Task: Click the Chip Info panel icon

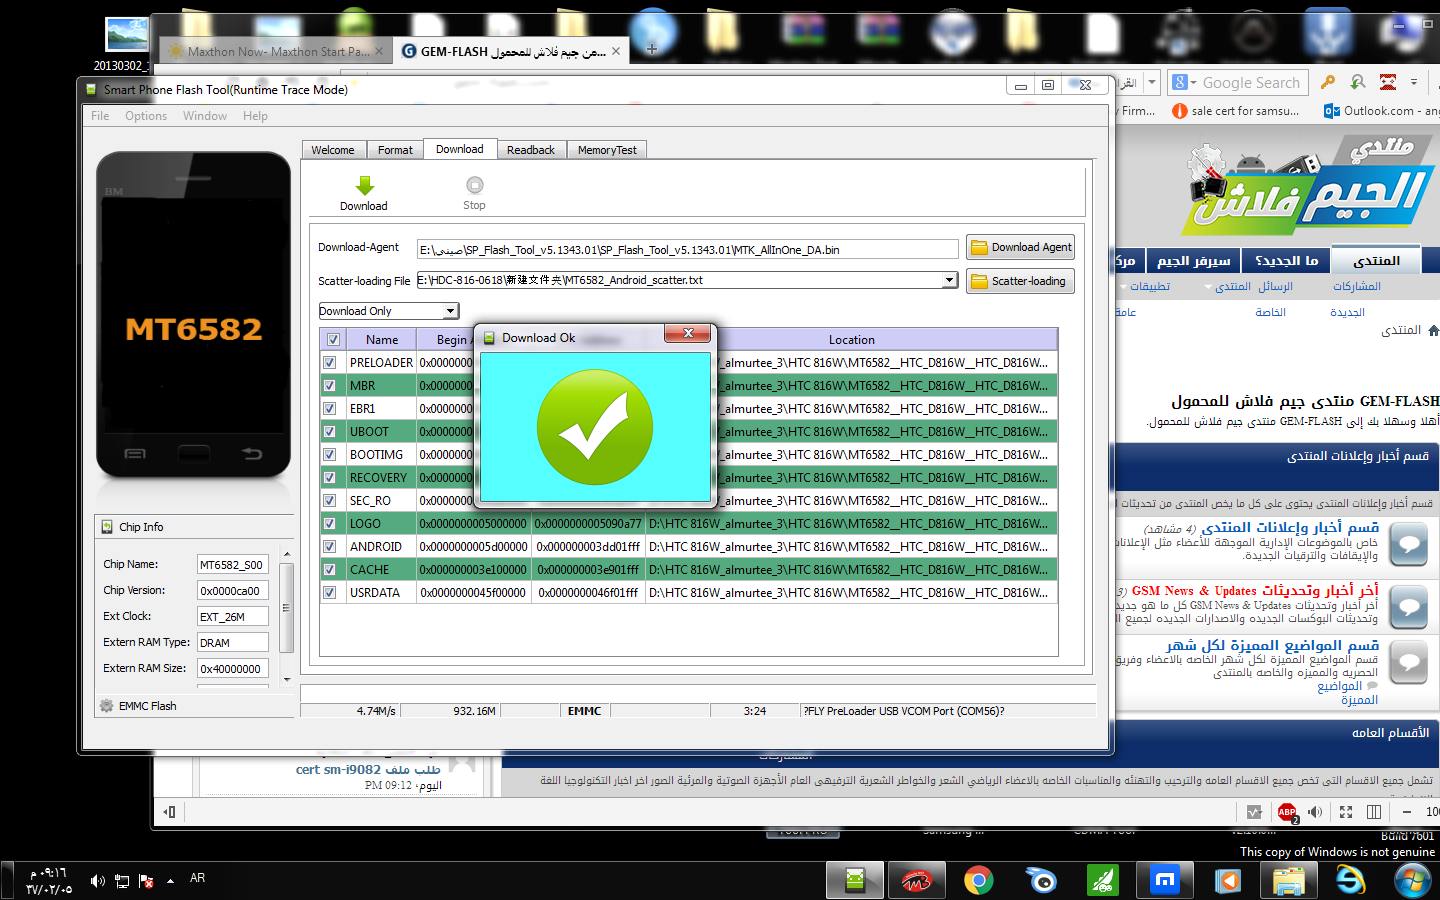Action: click(107, 527)
